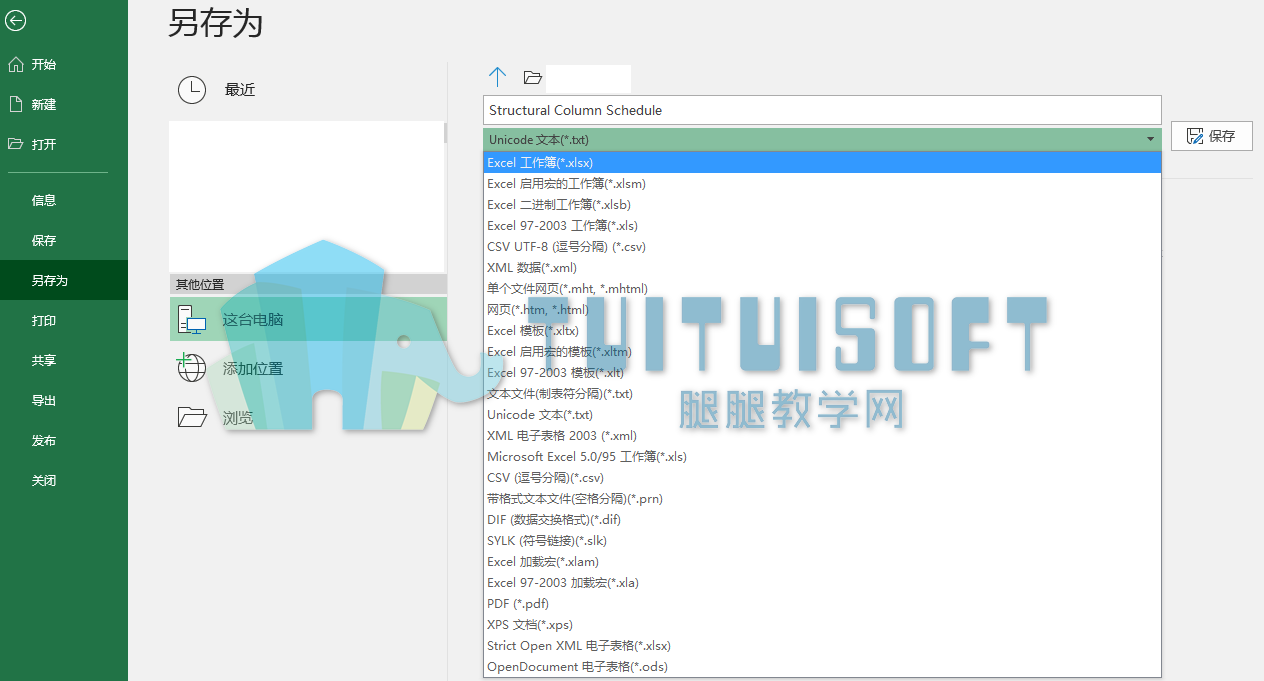Viewport: 1264px width, 681px height.
Task: Select XML 电子表格 2003 (*.xml) option
Action: tap(822, 435)
